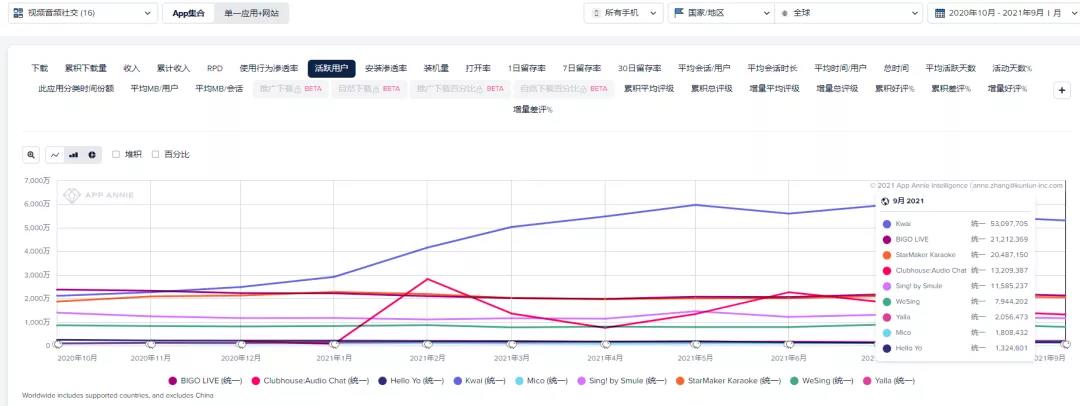Select the 累积下载量 metric tab

click(85, 68)
